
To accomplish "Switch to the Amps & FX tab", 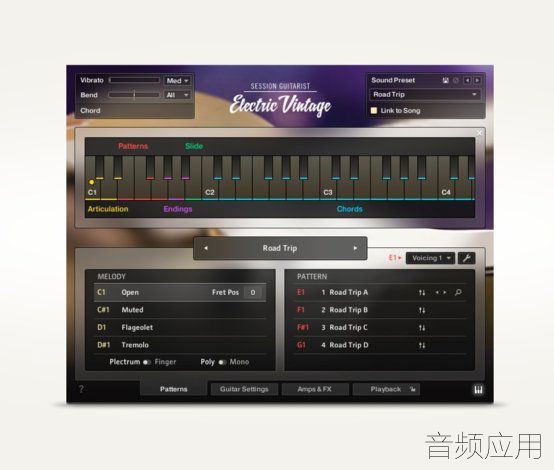I will pos(315,389).
